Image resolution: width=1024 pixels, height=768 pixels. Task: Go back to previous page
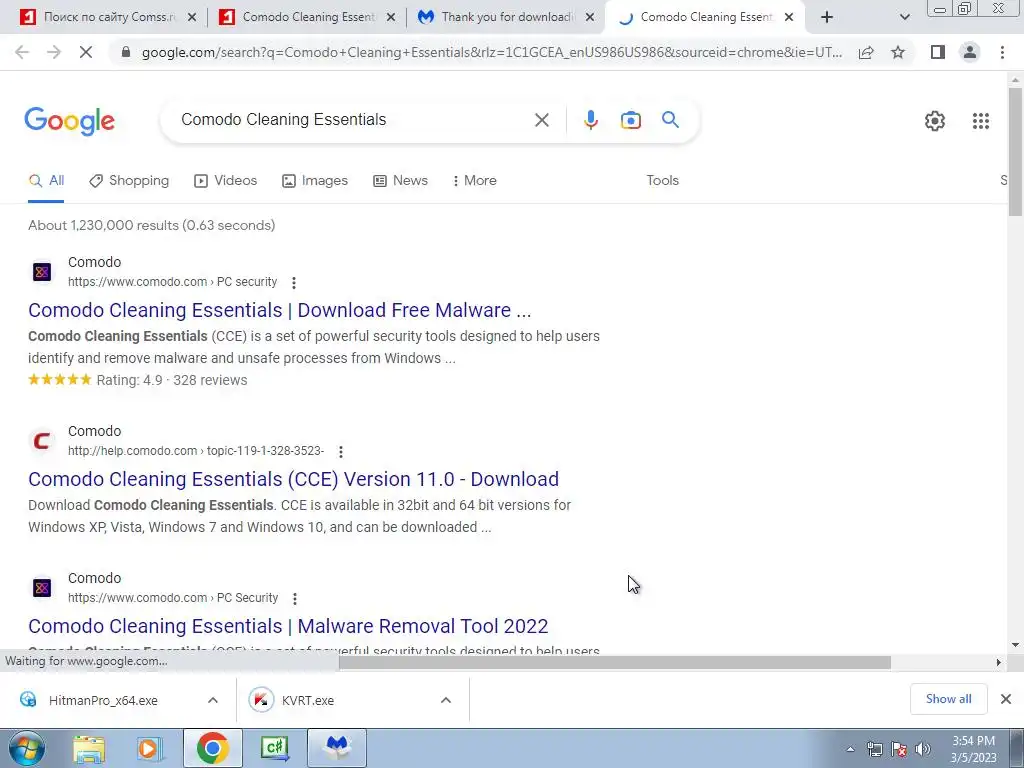[x=22, y=52]
